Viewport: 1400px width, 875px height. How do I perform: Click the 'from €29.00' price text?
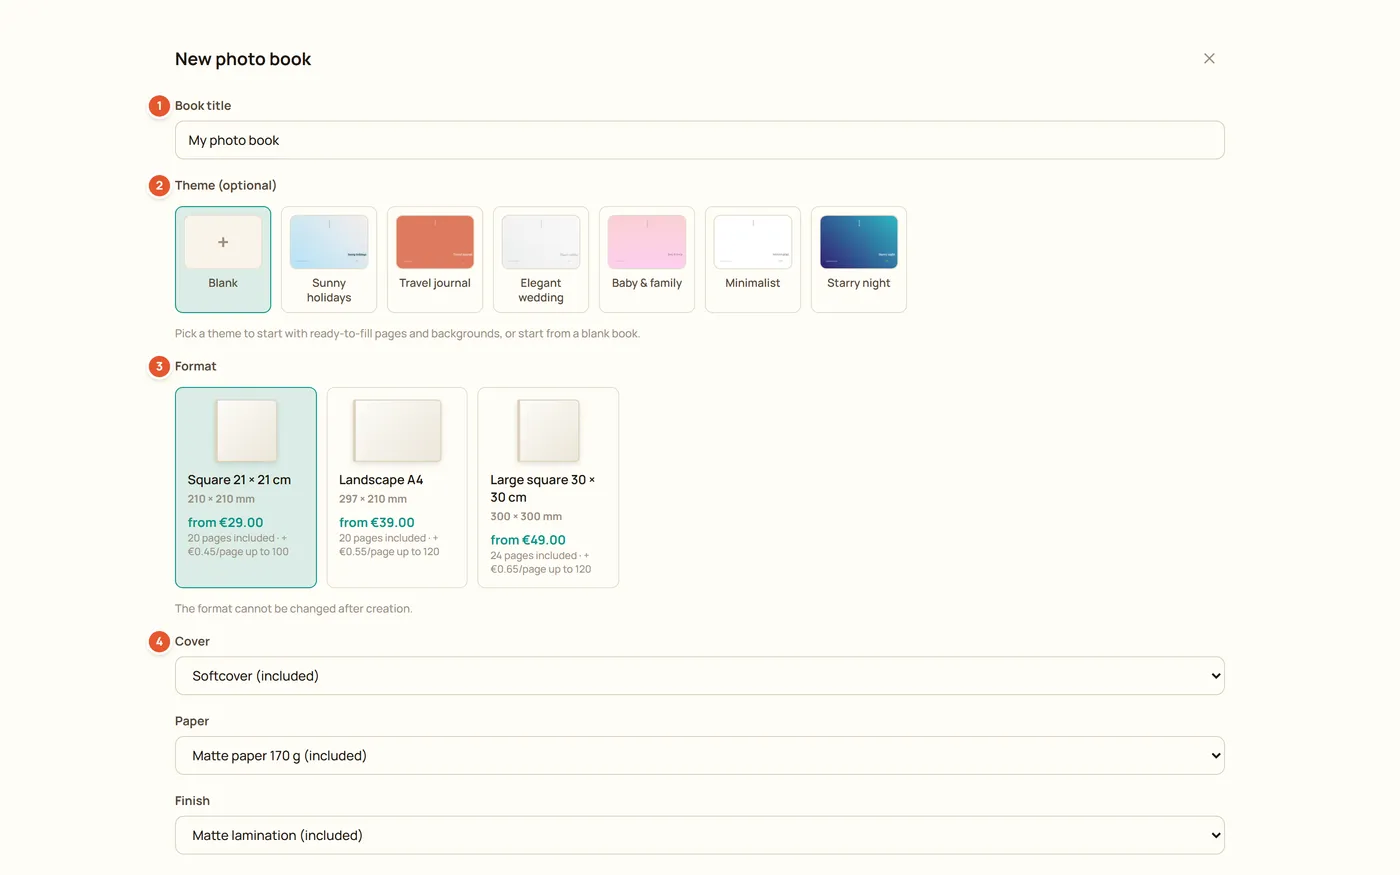pyautogui.click(x=225, y=522)
